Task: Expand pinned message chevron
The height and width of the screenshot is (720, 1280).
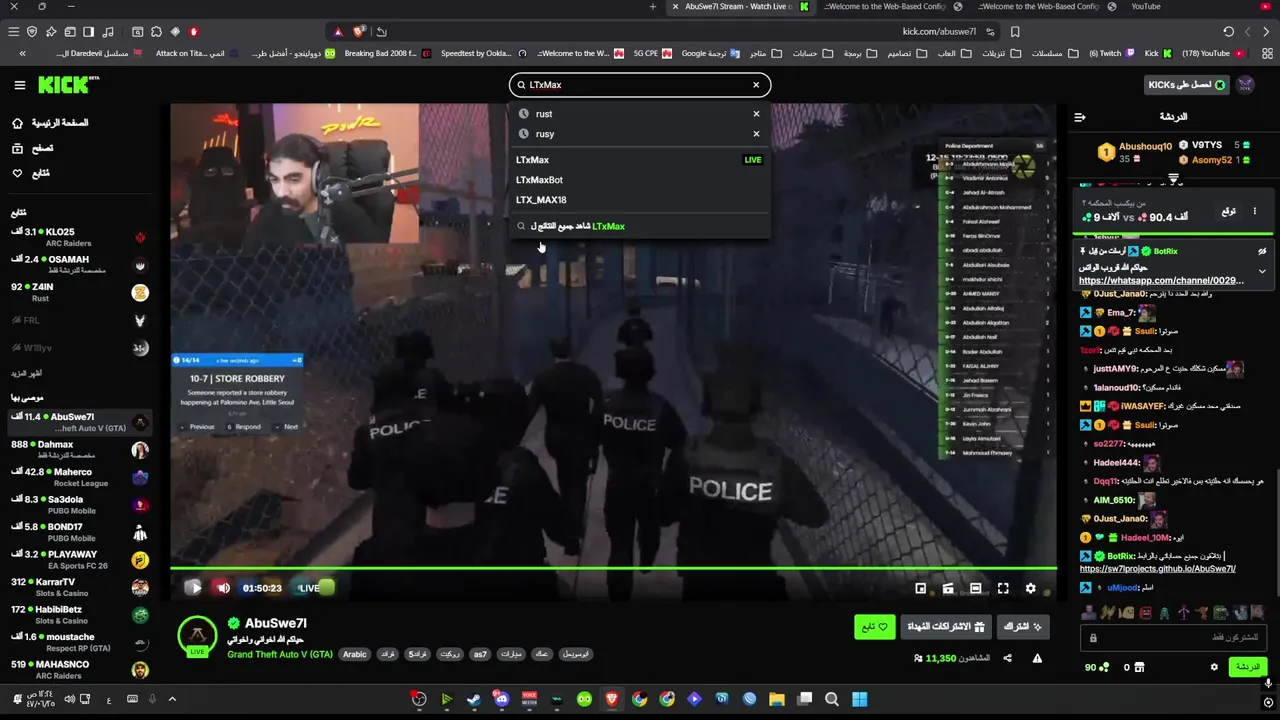Action: coord(1262,271)
